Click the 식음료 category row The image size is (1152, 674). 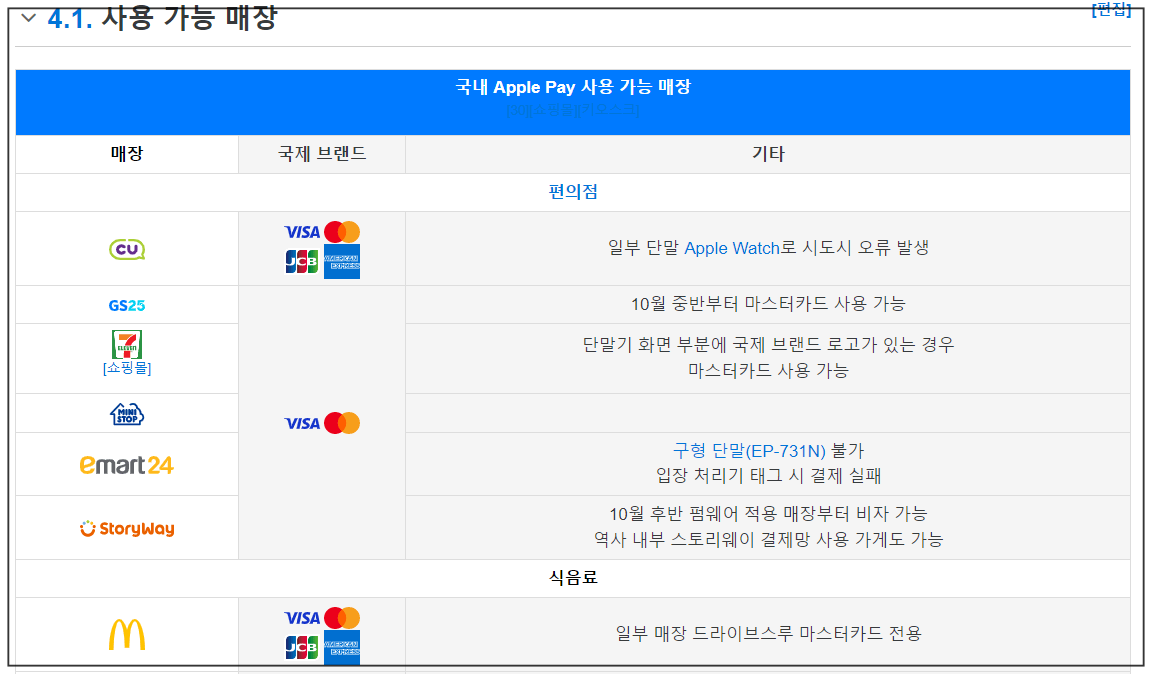click(x=573, y=578)
